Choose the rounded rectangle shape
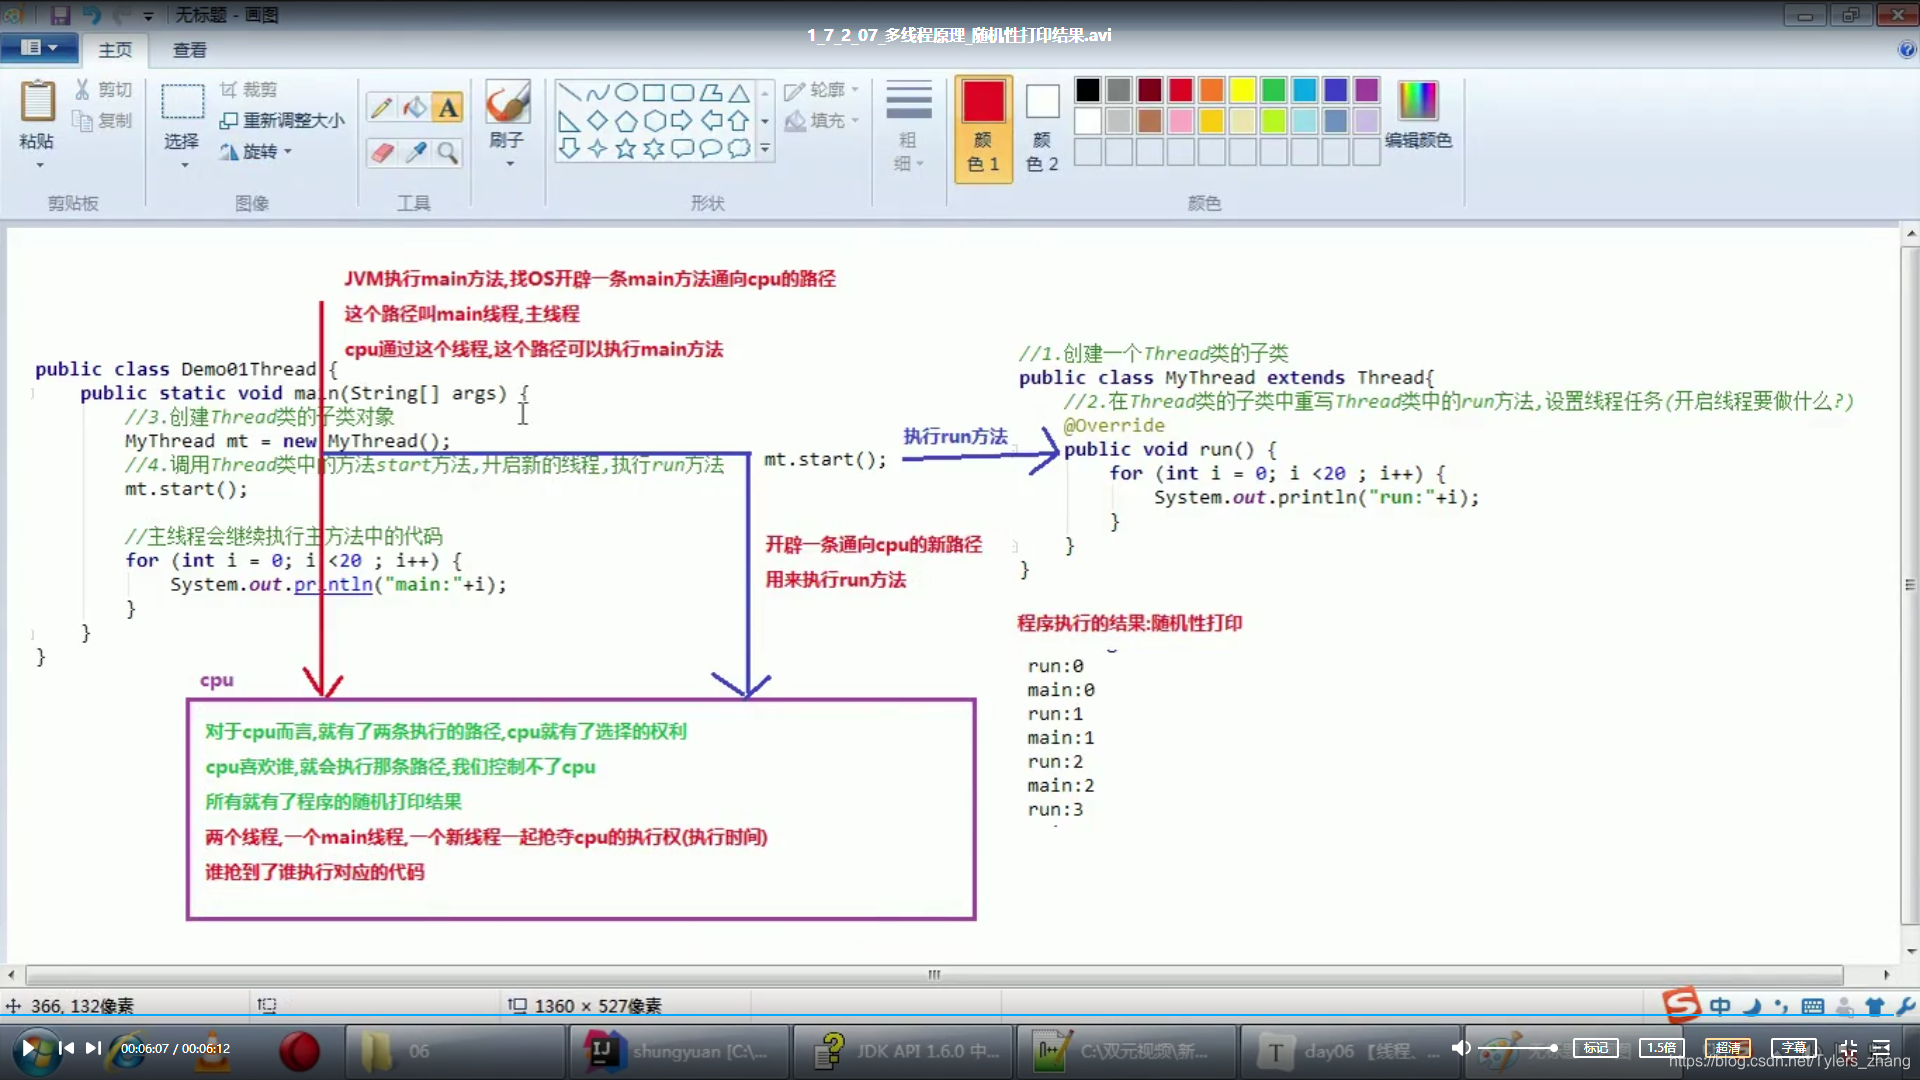Screen dimensions: 1920x1080 [x=683, y=93]
